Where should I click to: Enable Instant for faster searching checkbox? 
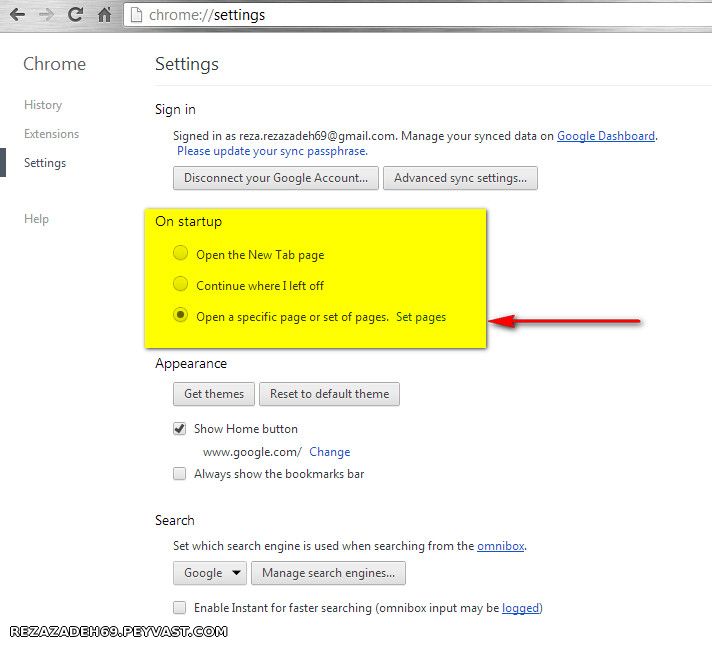pos(179,607)
